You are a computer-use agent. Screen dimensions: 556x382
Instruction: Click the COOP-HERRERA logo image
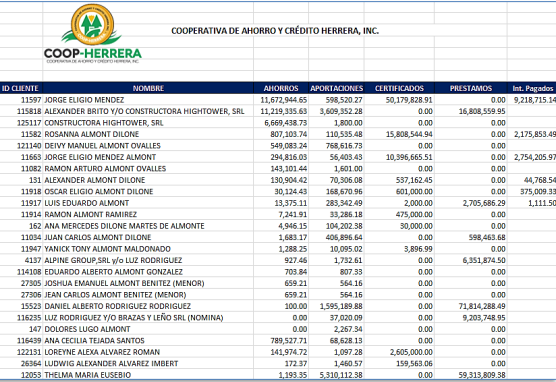(x=93, y=34)
